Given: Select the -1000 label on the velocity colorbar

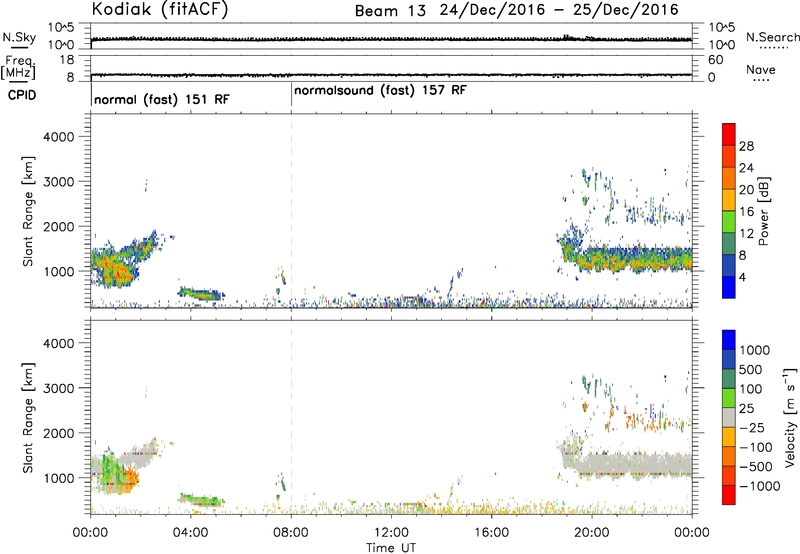Looking at the screenshot, I should tap(760, 486).
